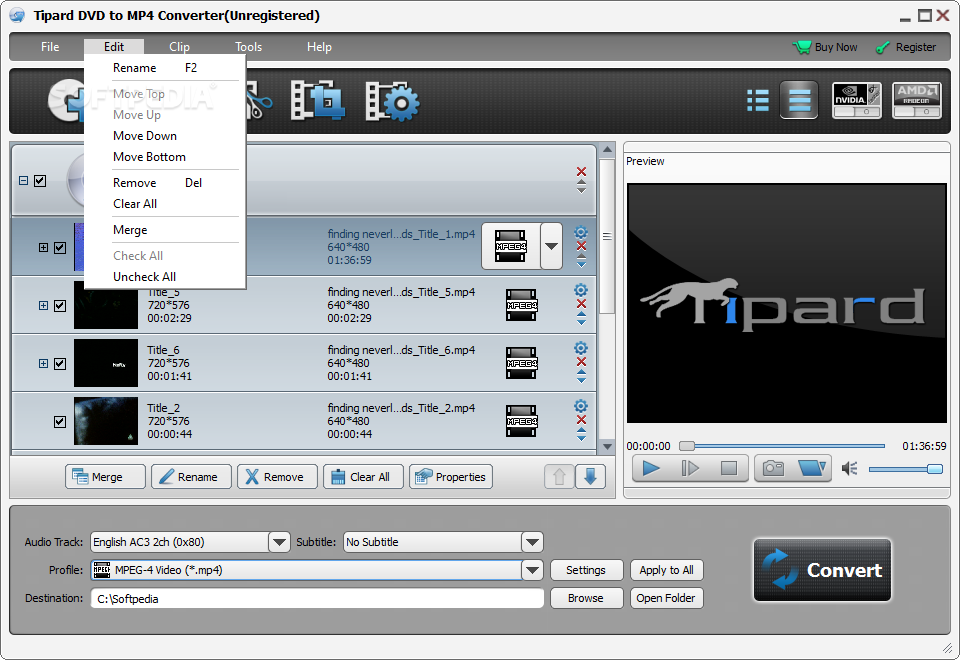960x660 pixels.
Task: Open the Audio Track dropdown
Action: pyautogui.click(x=279, y=542)
